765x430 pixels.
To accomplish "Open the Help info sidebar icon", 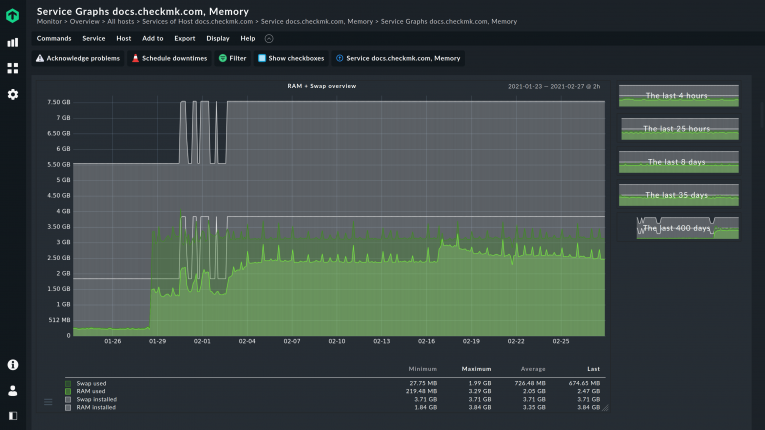I will 13,365.
